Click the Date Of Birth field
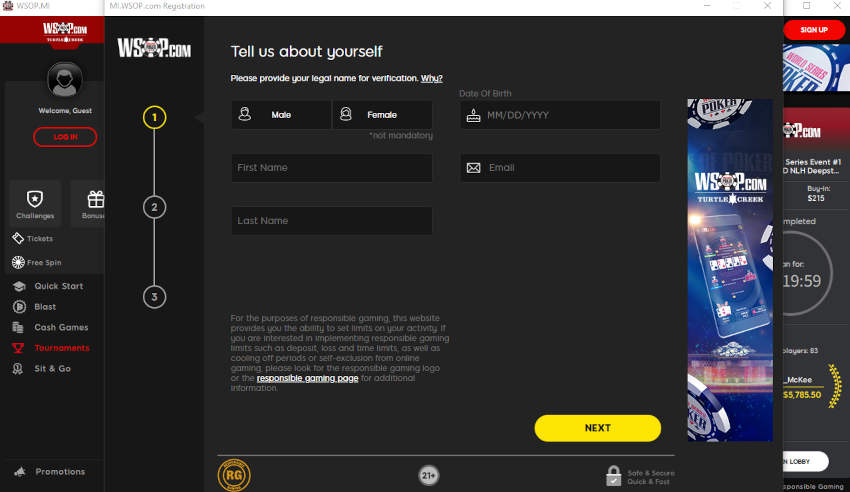This screenshot has height=492, width=850. coord(560,115)
